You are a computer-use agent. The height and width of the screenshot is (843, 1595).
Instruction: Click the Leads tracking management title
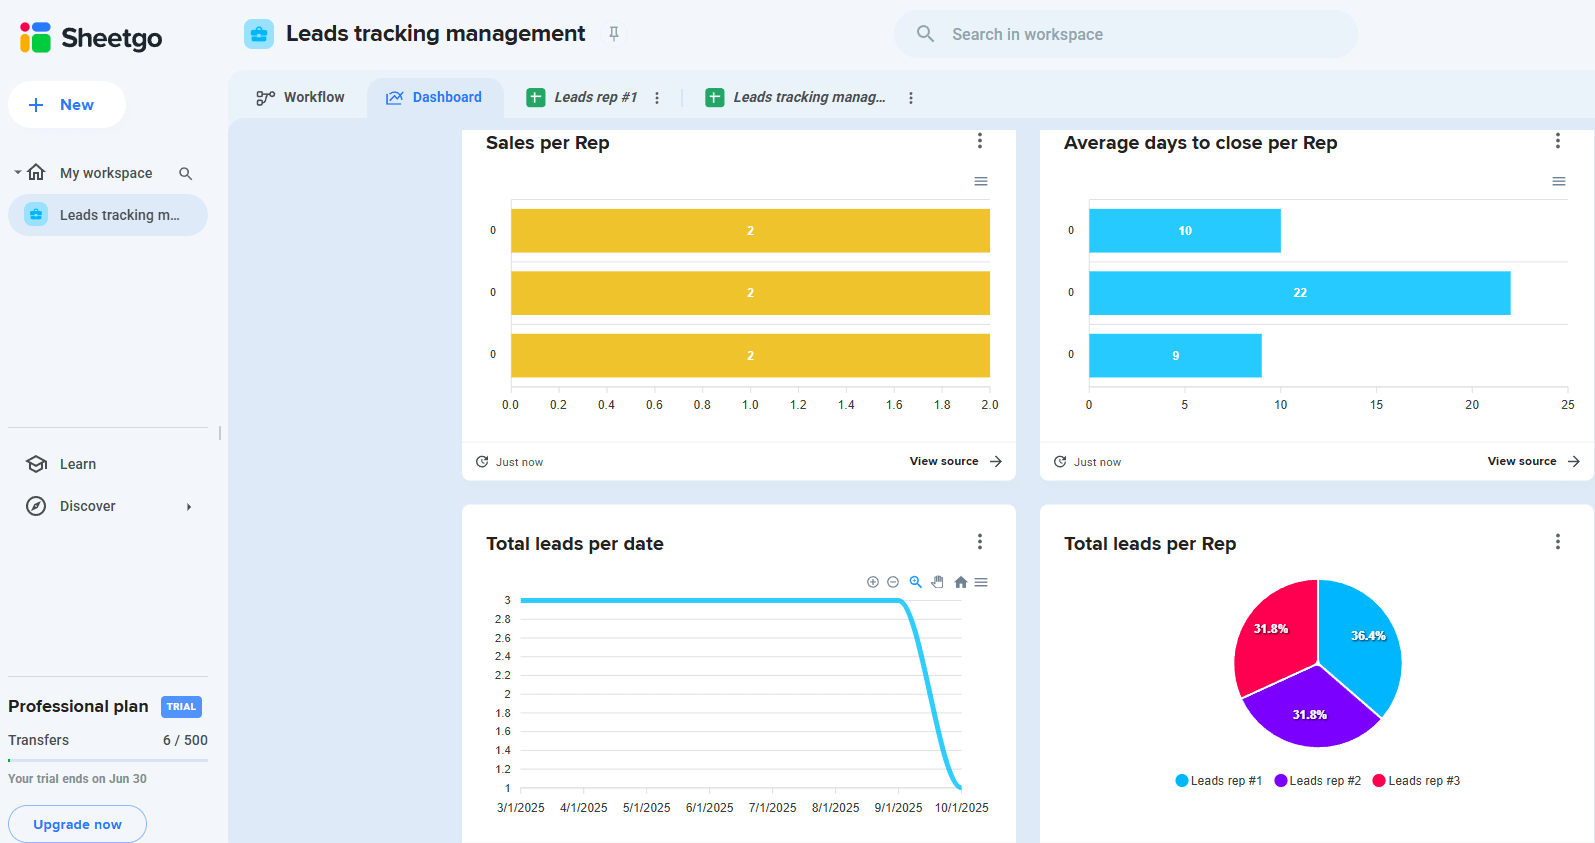click(x=435, y=33)
